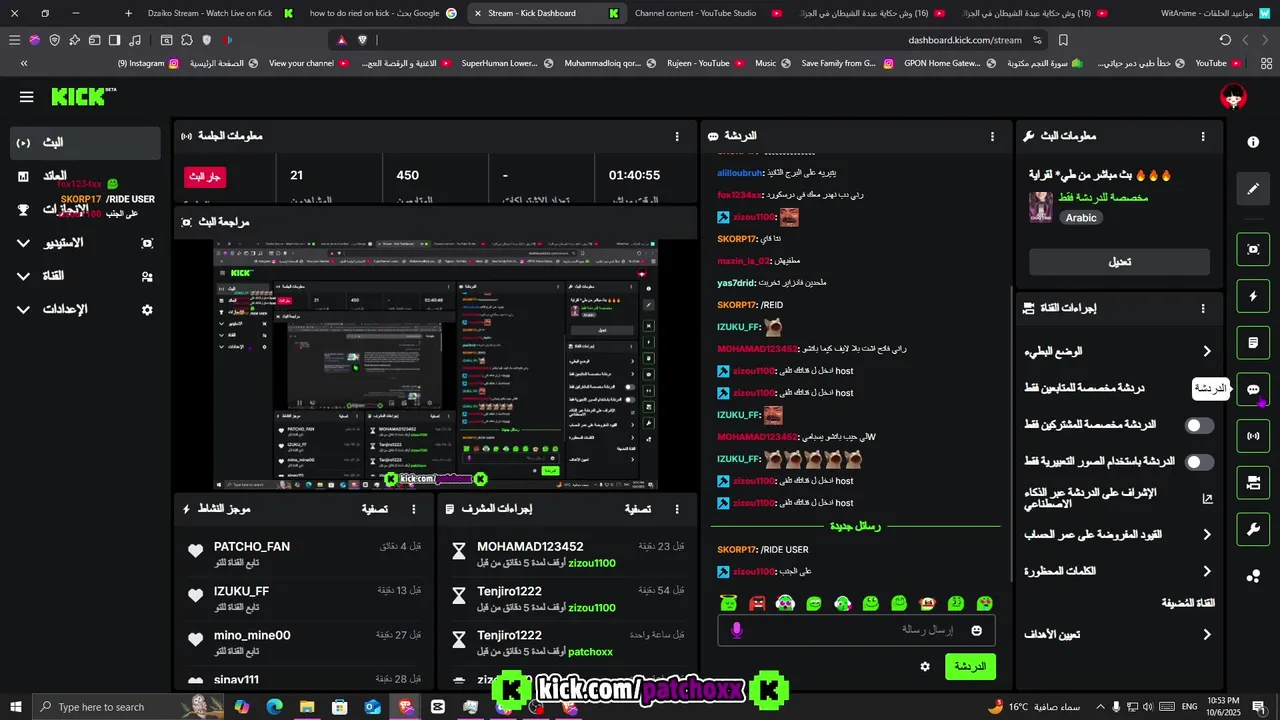Expand banned words chevron
1280x720 pixels.
pyautogui.click(x=1207, y=571)
